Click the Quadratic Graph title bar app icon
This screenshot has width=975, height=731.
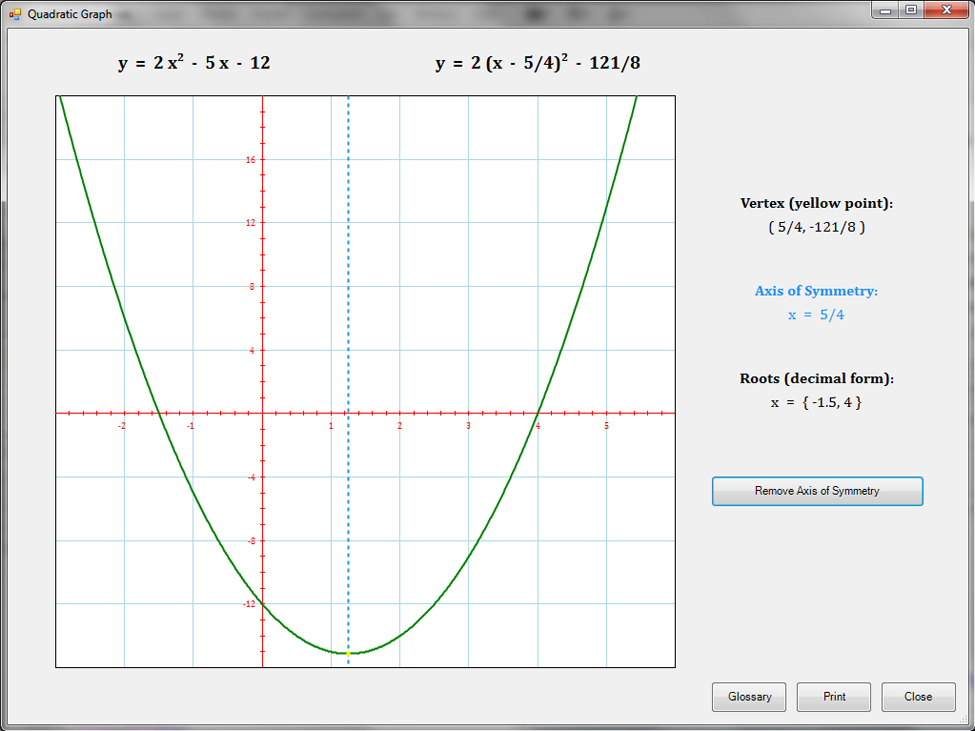pos(14,14)
